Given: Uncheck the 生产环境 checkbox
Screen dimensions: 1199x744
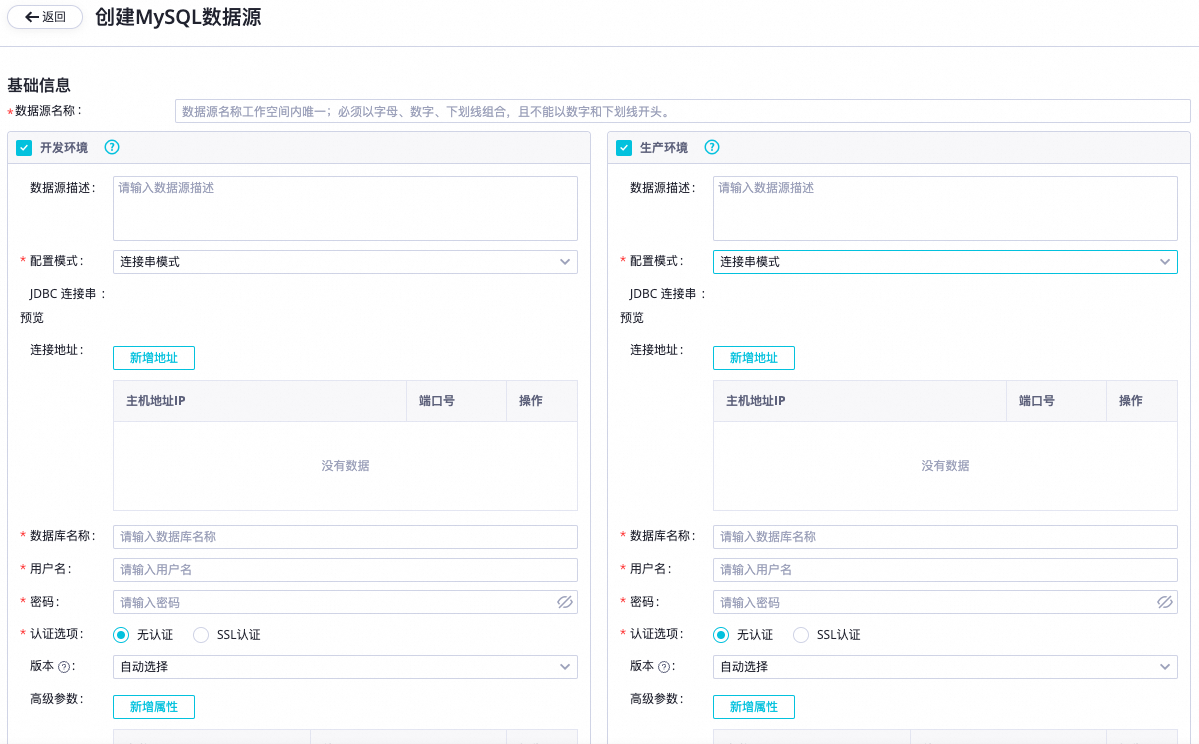Looking at the screenshot, I should tap(624, 148).
